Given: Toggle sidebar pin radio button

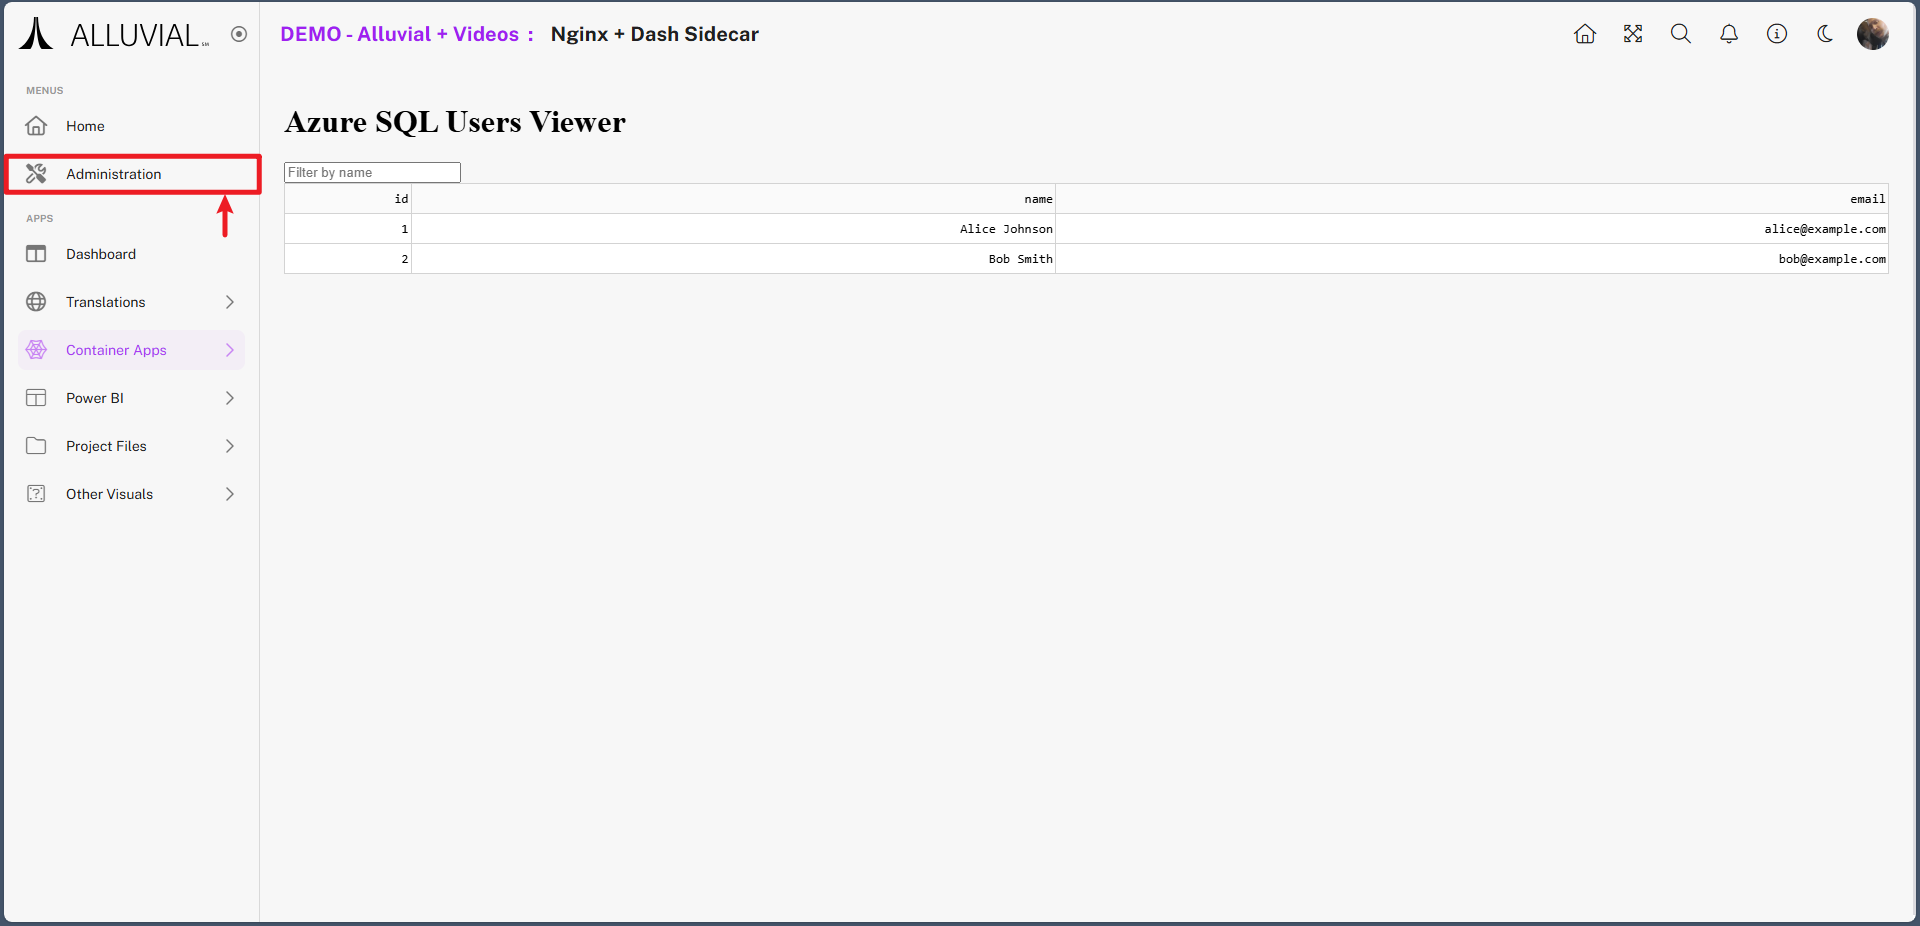Looking at the screenshot, I should 239,34.
